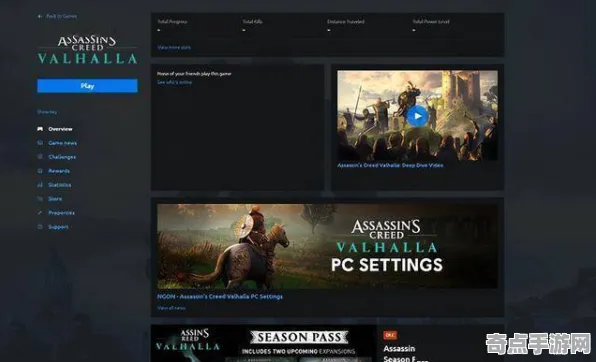Viewport: 596px width, 362px height.
Task: Click the Deep Dive Video title link
Action: [390, 165]
